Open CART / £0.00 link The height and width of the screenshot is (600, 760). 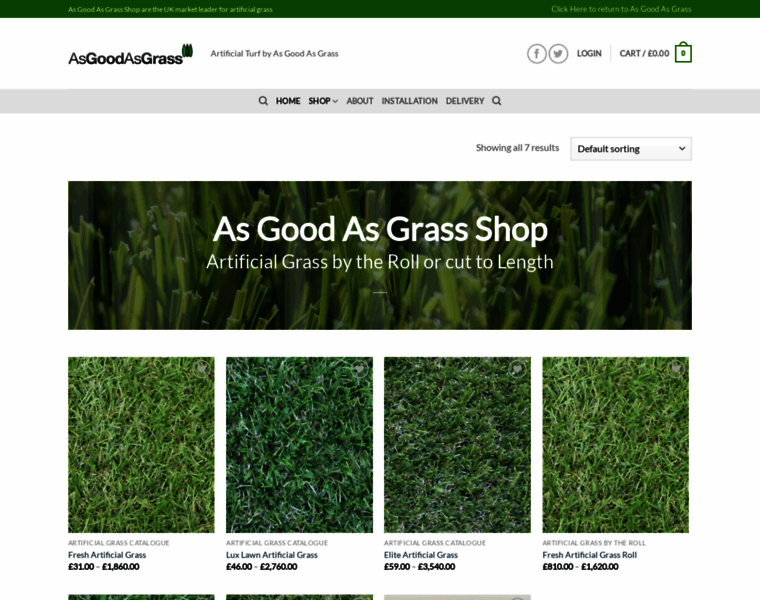(x=644, y=53)
